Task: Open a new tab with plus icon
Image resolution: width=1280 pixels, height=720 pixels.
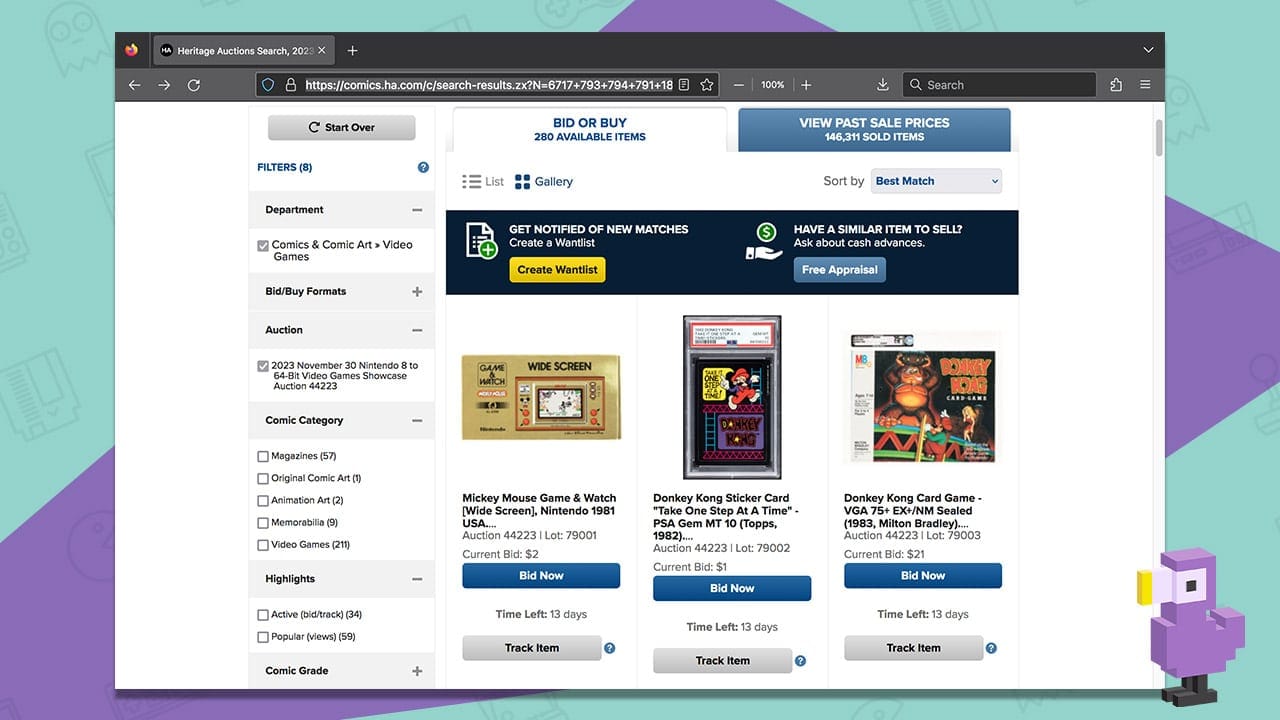Action: 352,50
